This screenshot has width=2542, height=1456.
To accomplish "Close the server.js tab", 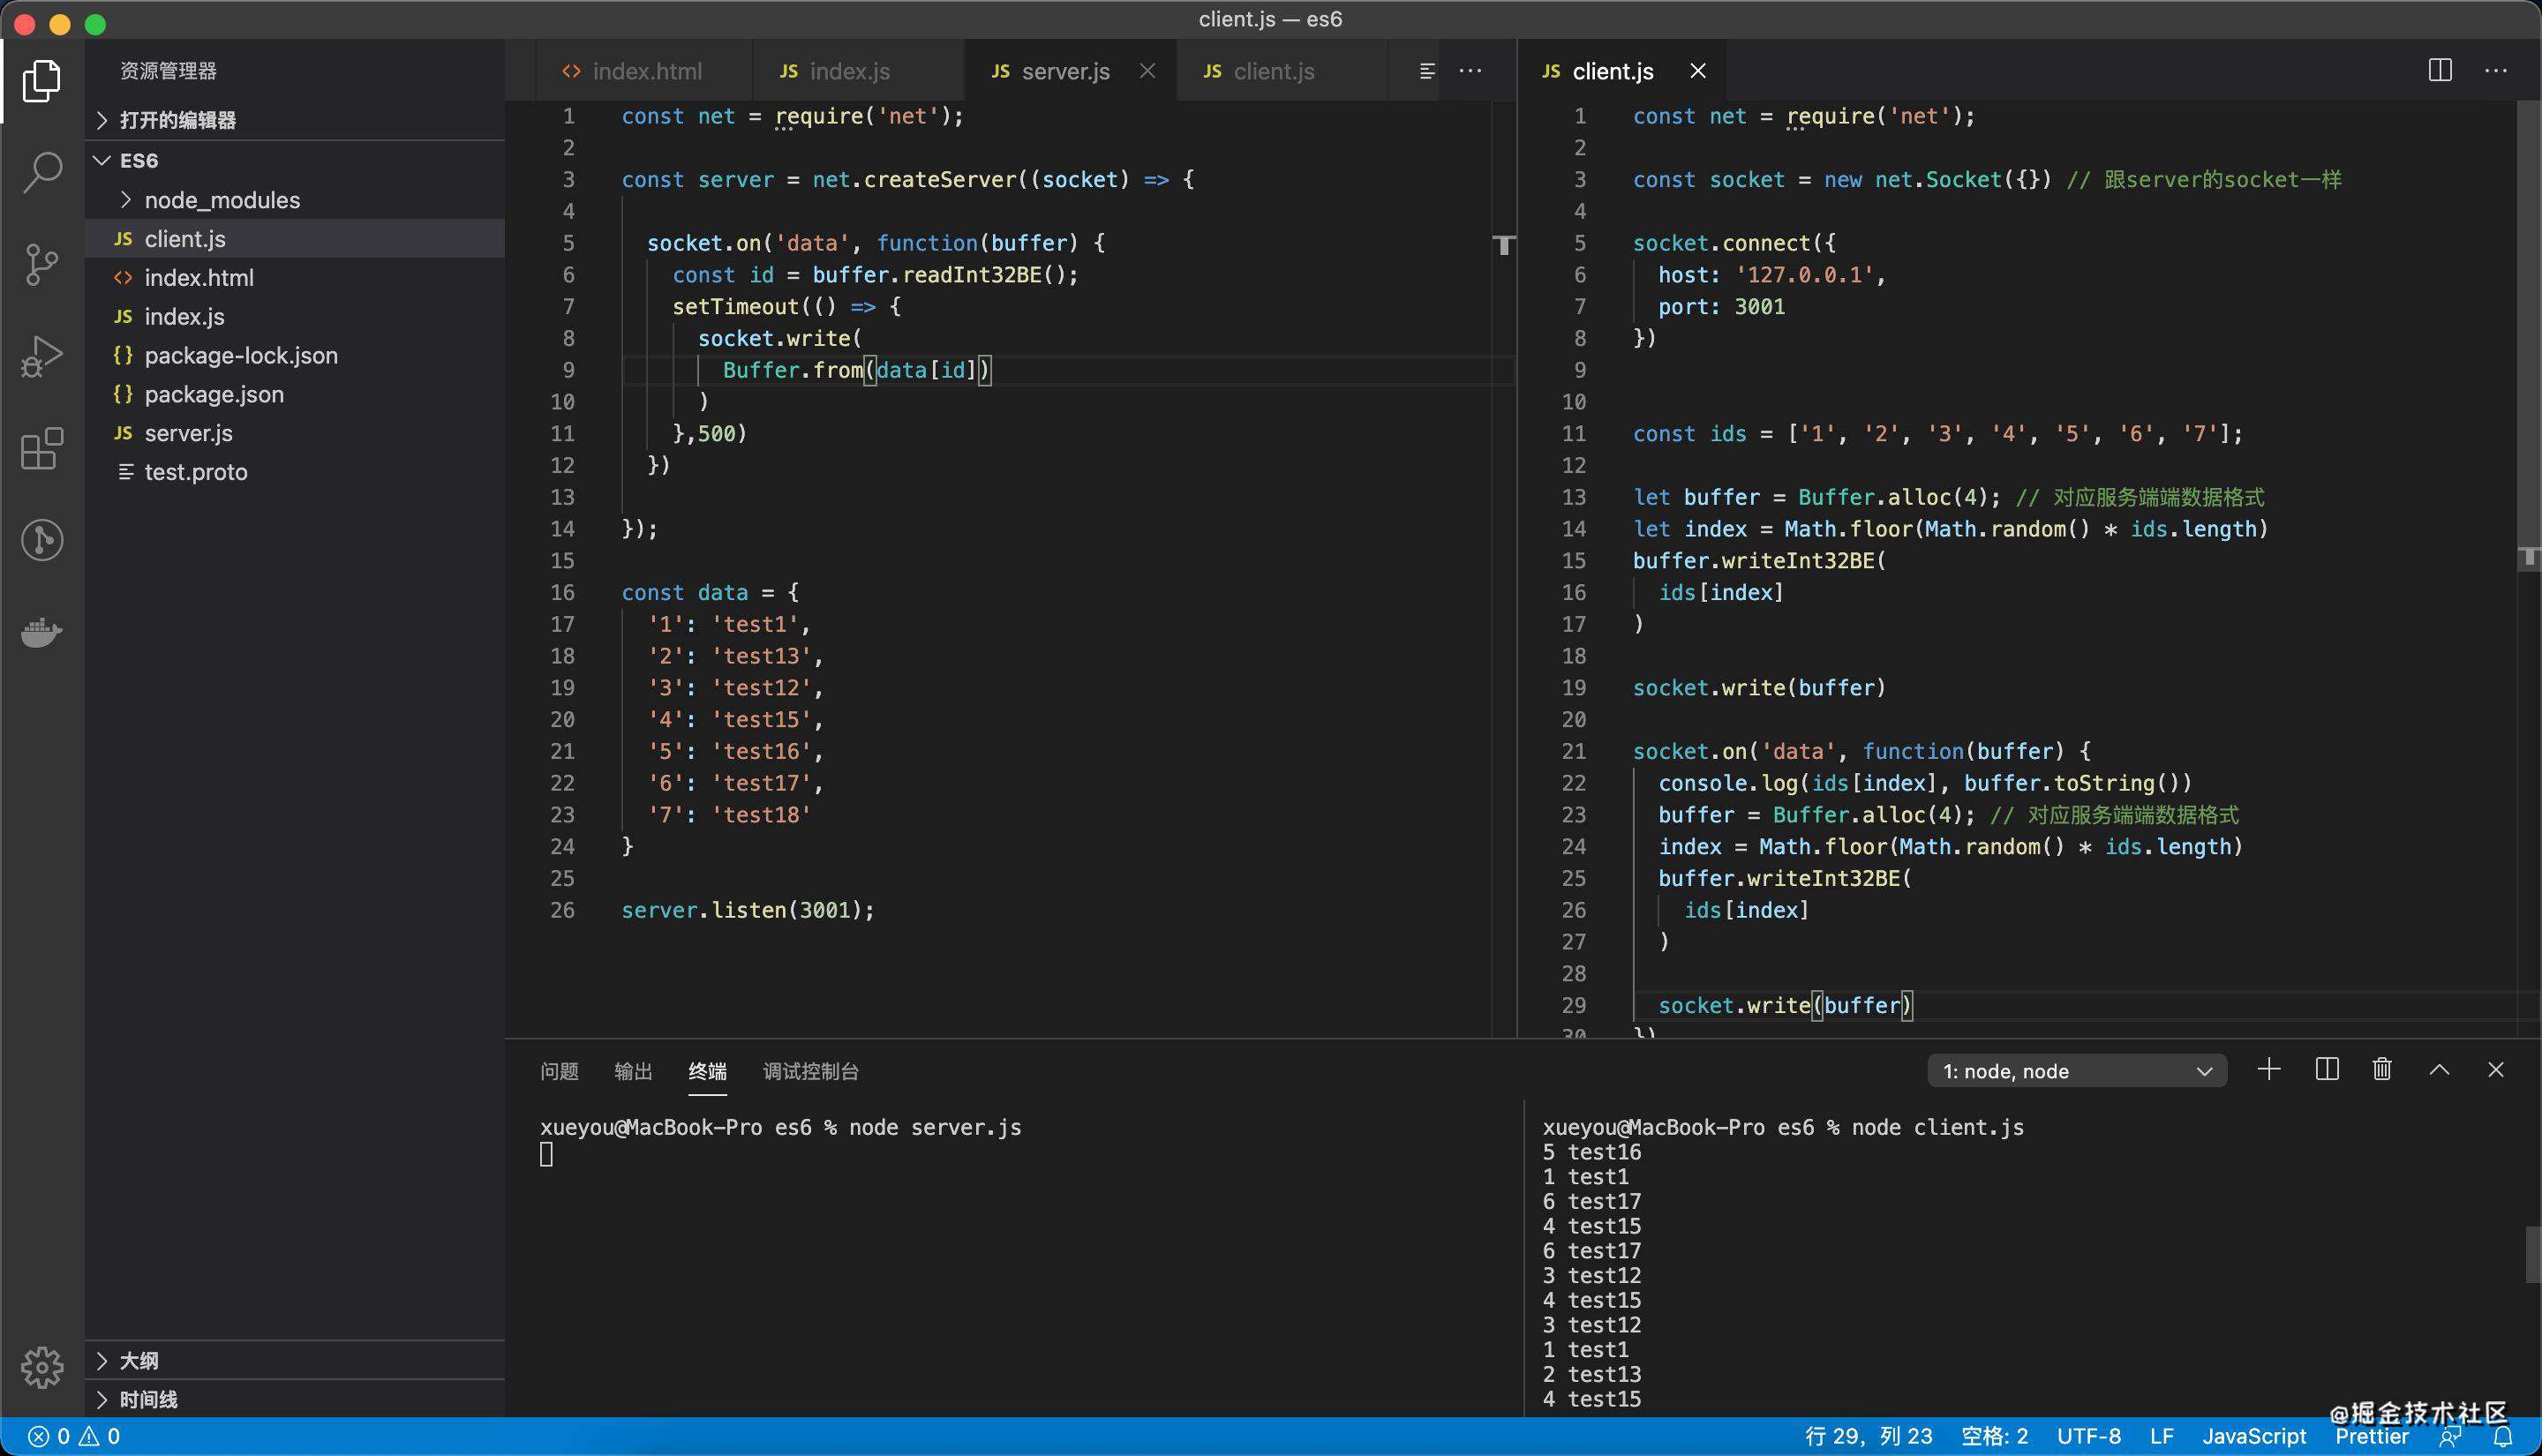I will click(x=1148, y=71).
